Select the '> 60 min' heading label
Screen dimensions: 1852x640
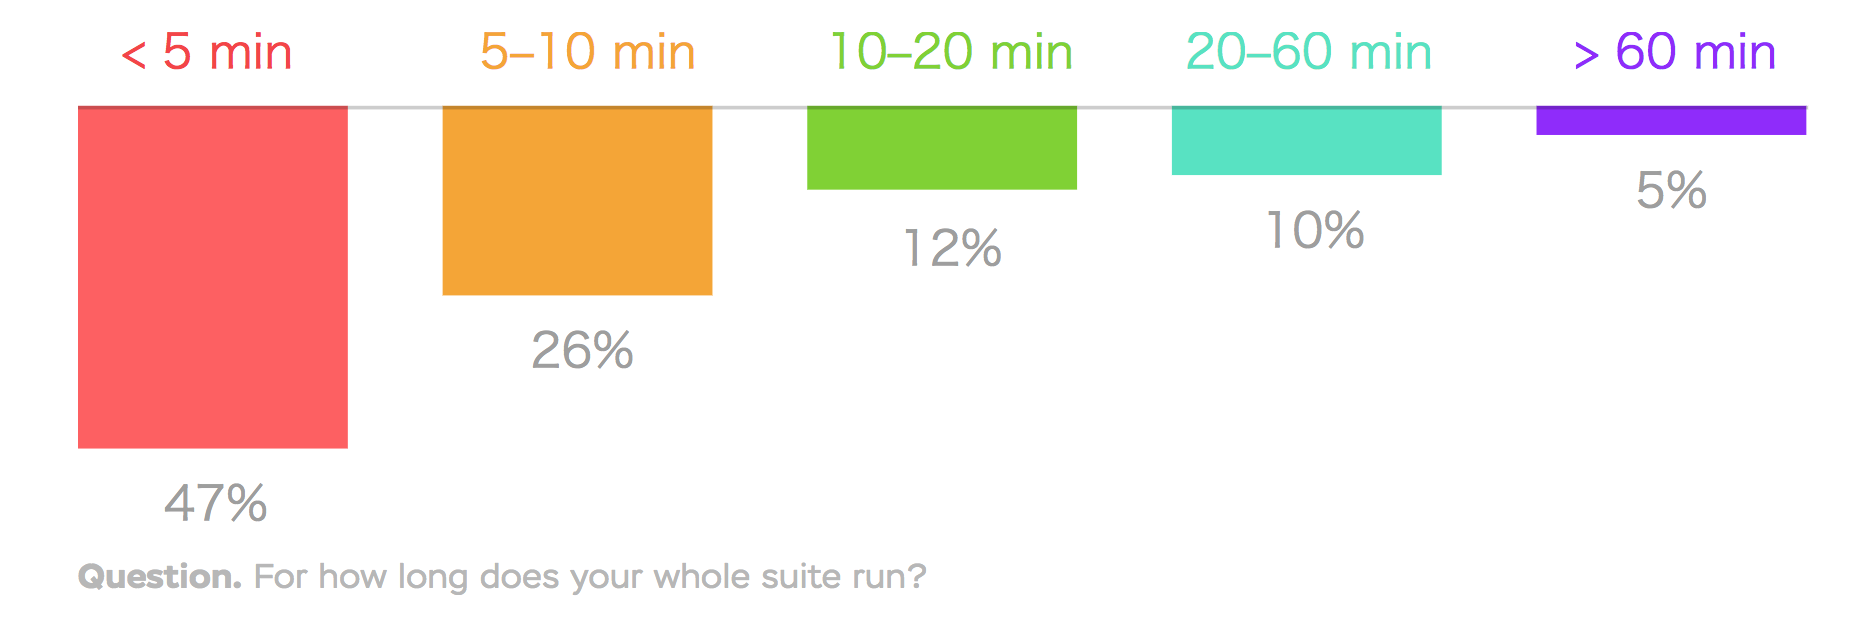[1675, 52]
